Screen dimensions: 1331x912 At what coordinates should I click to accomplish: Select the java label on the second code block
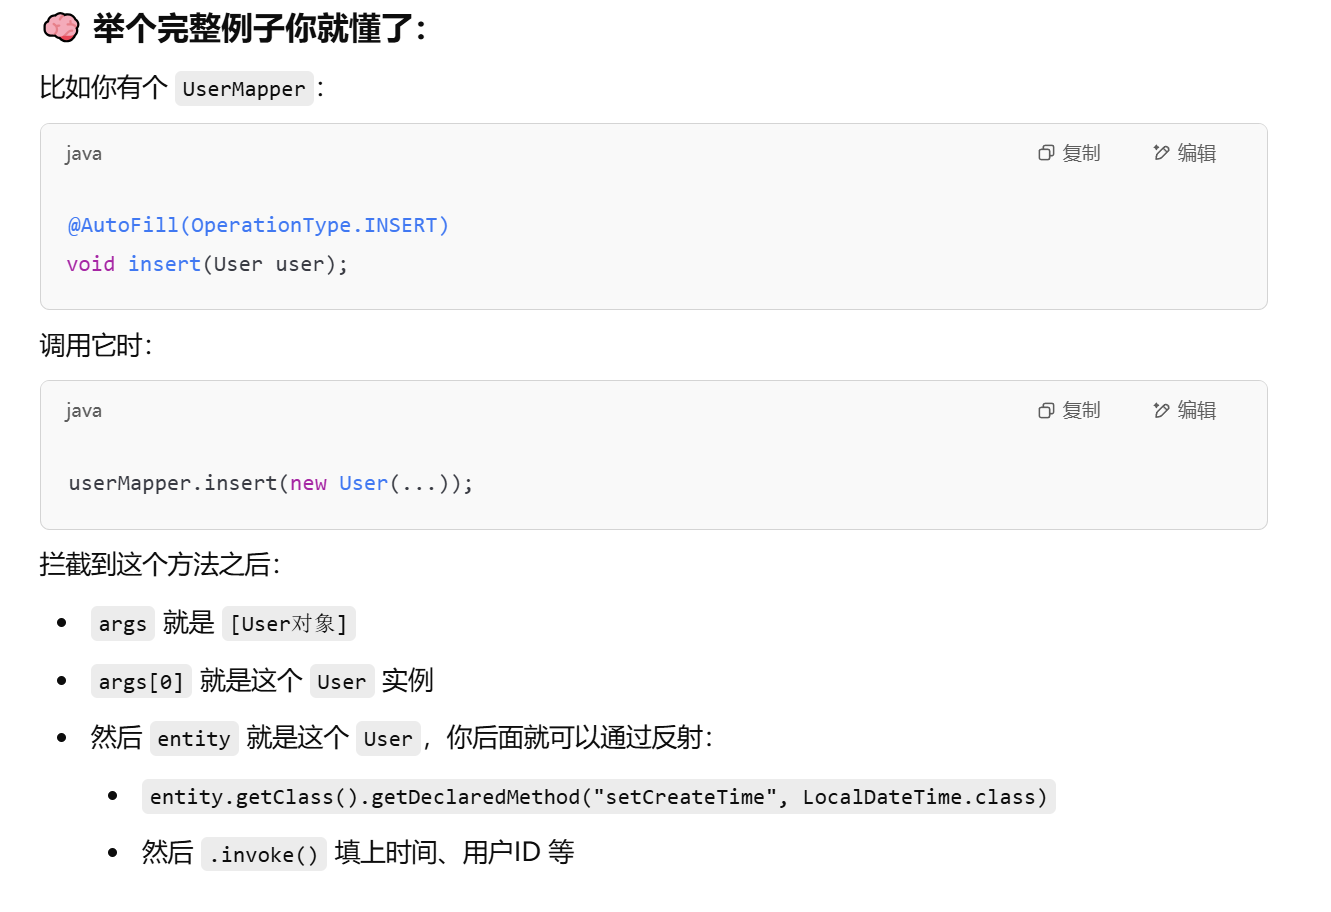pos(81,410)
